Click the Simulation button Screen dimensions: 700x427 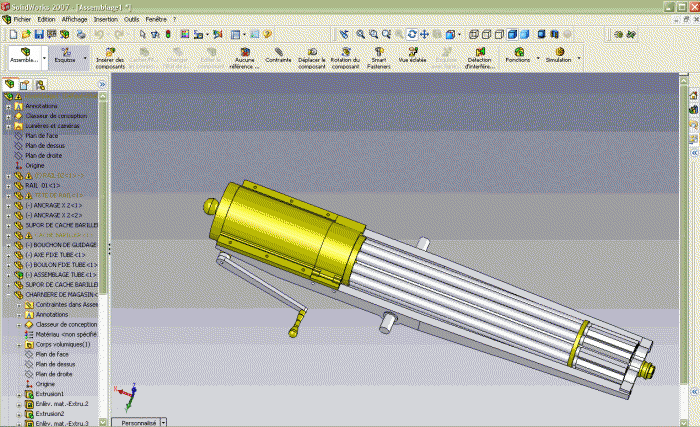558,55
